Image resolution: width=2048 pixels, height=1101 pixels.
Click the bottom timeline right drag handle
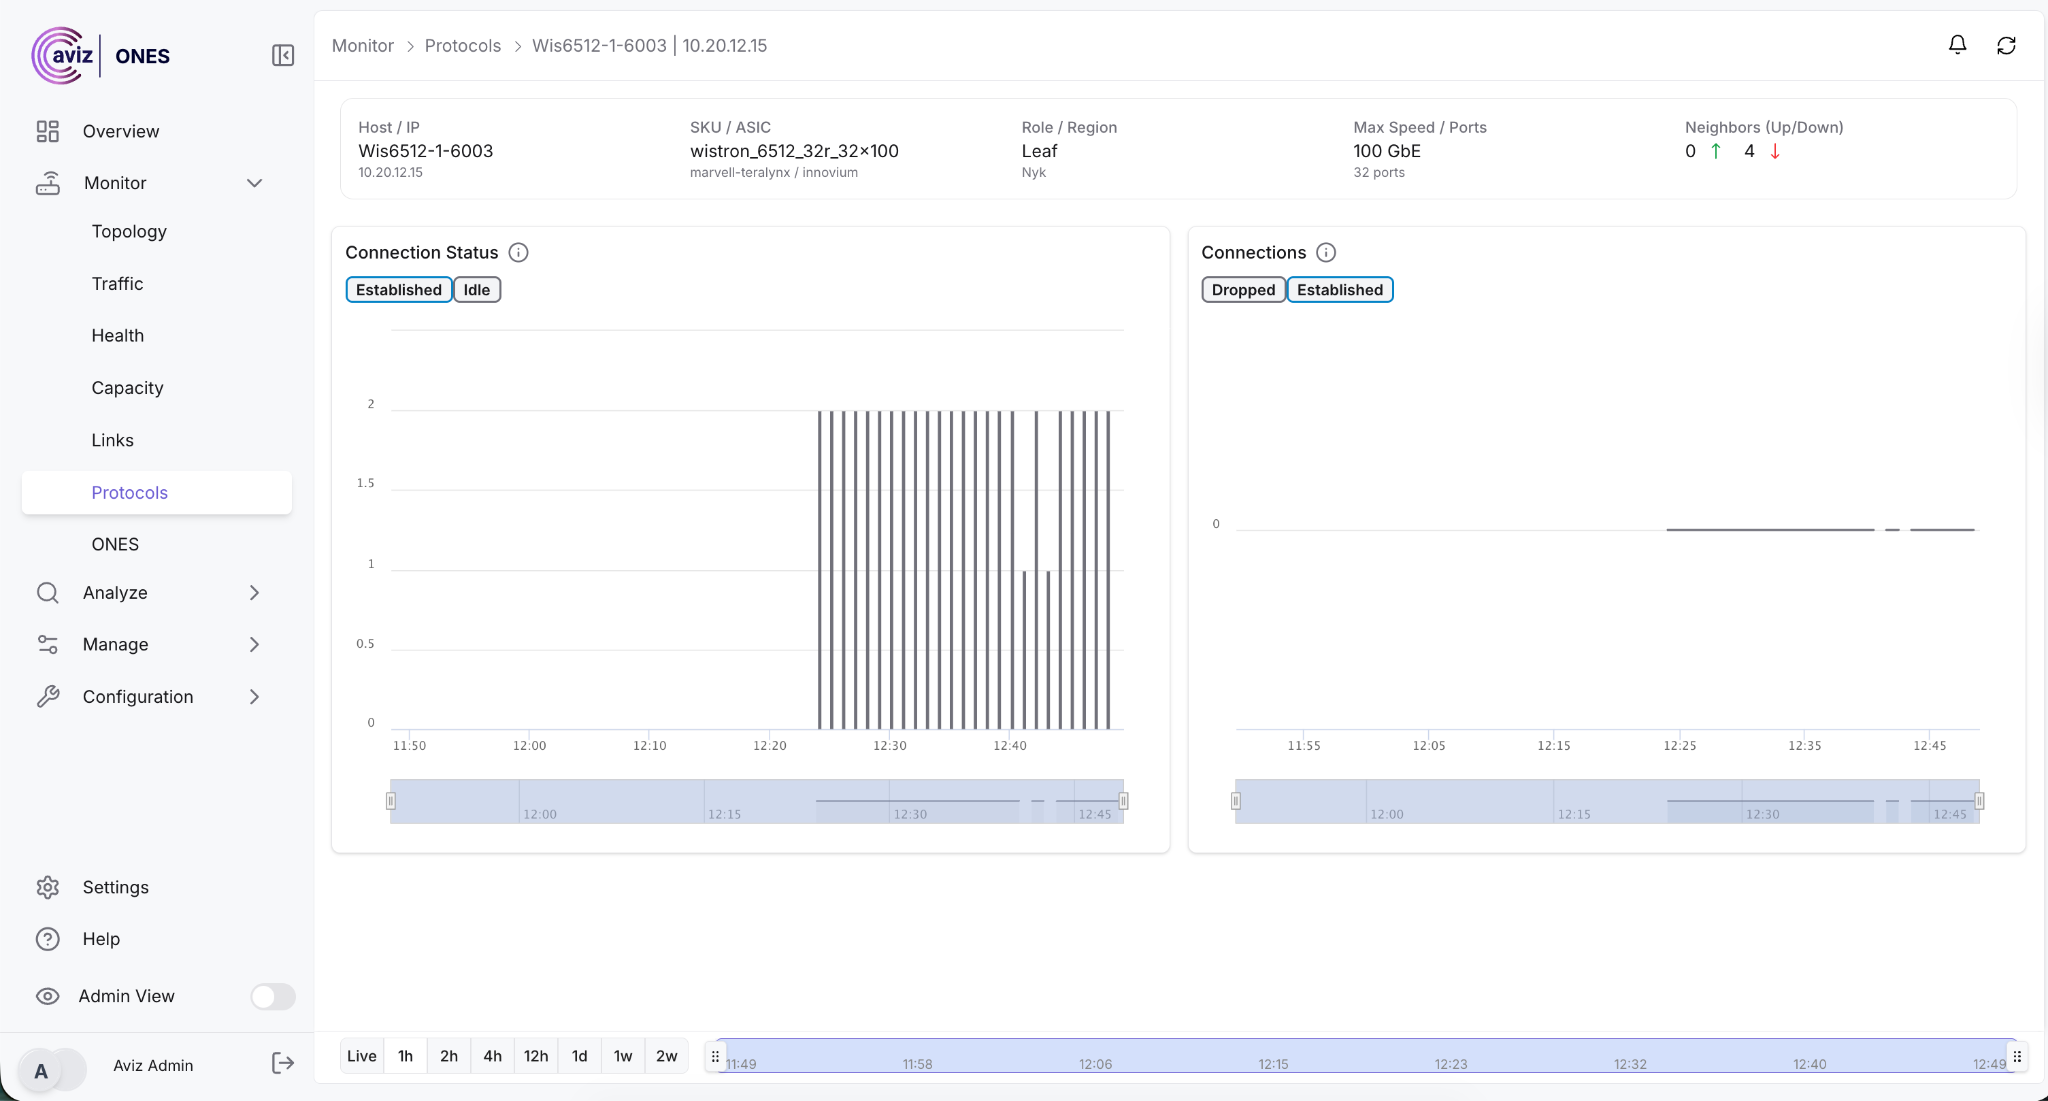(x=2017, y=1056)
